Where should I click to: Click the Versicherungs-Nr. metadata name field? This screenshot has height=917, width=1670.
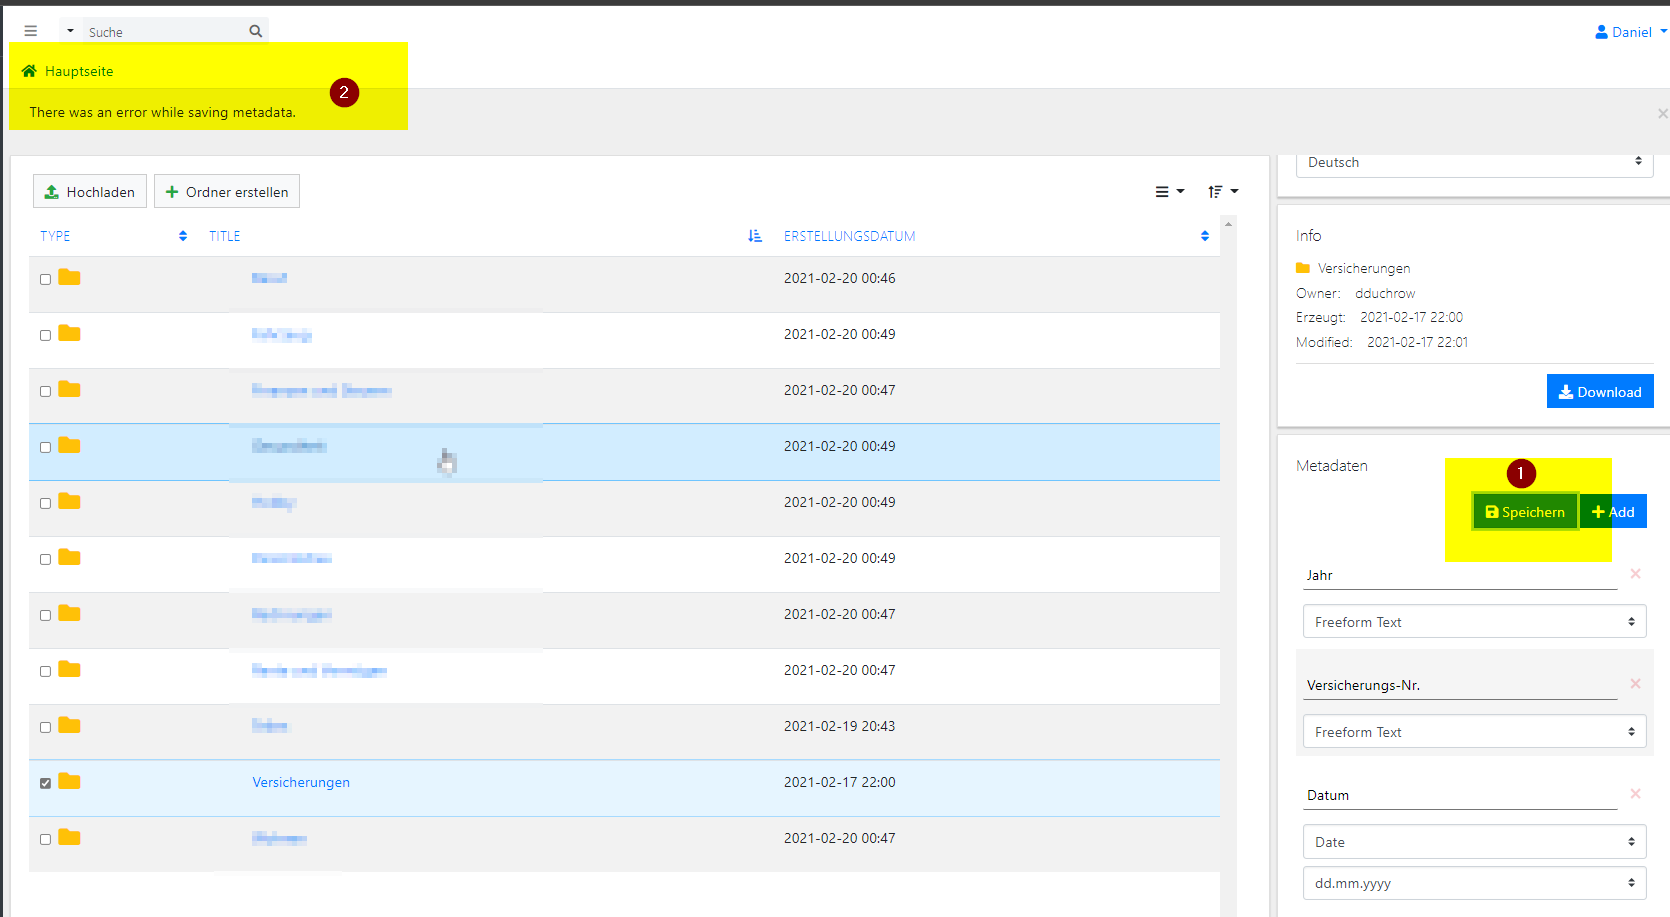pyautogui.click(x=1460, y=685)
